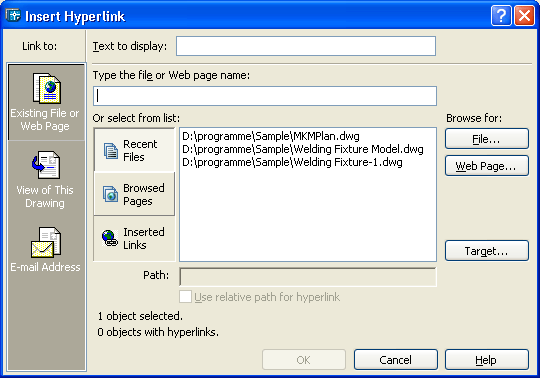Close the Insert Hyperlink dialog
This screenshot has height=378, width=540.
(524, 15)
